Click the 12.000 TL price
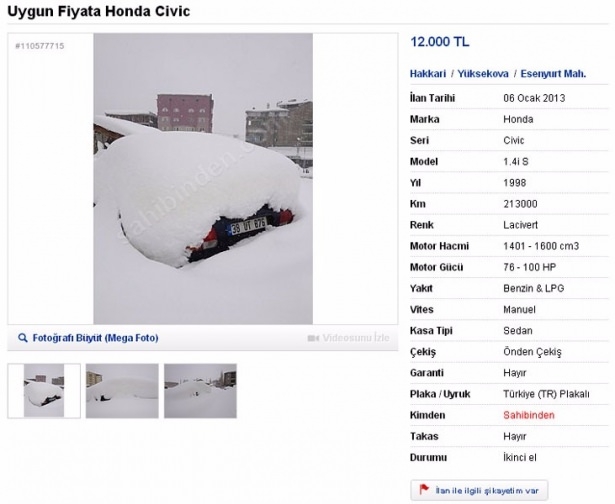615x504 pixels. click(x=440, y=42)
